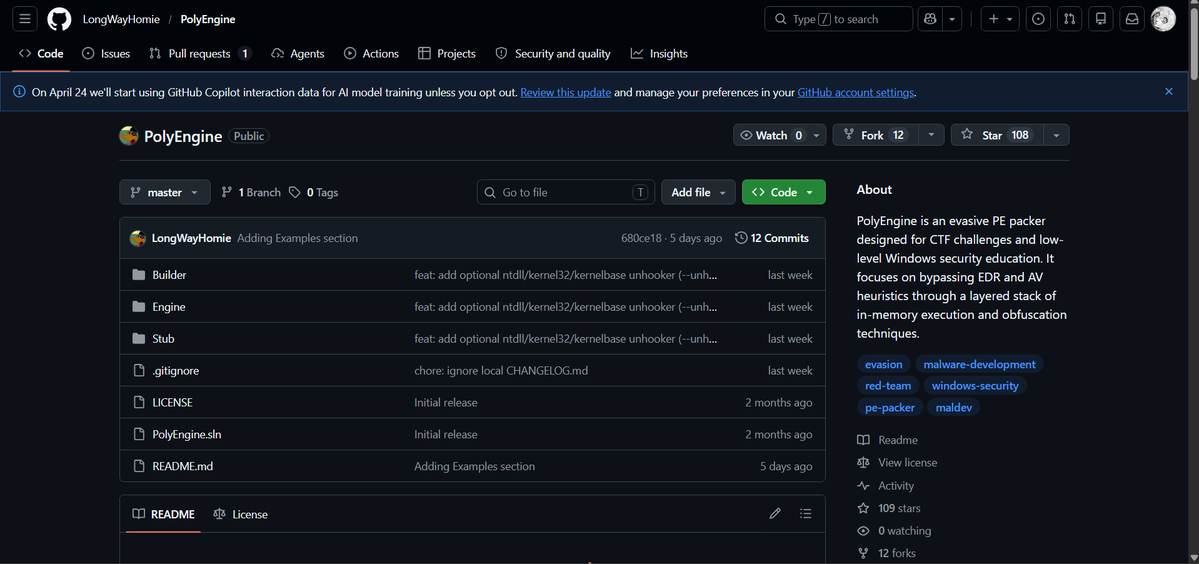Go to the GitHub homepage logo
The height and width of the screenshot is (564, 1199).
59,19
